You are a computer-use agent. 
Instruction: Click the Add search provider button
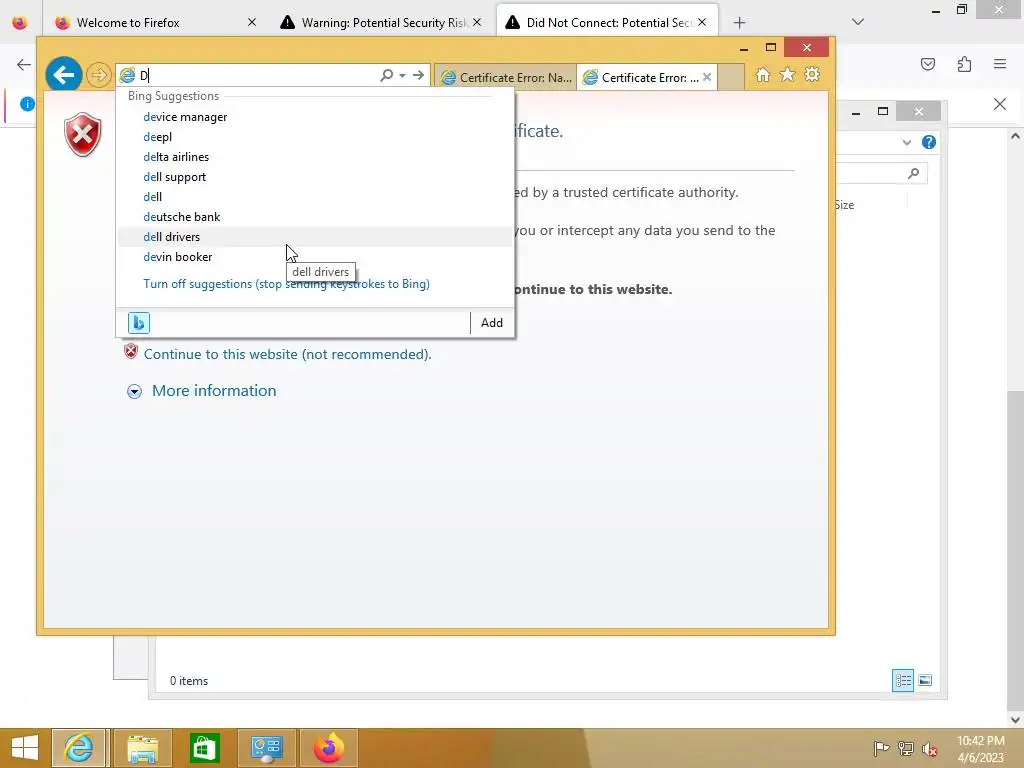click(492, 323)
